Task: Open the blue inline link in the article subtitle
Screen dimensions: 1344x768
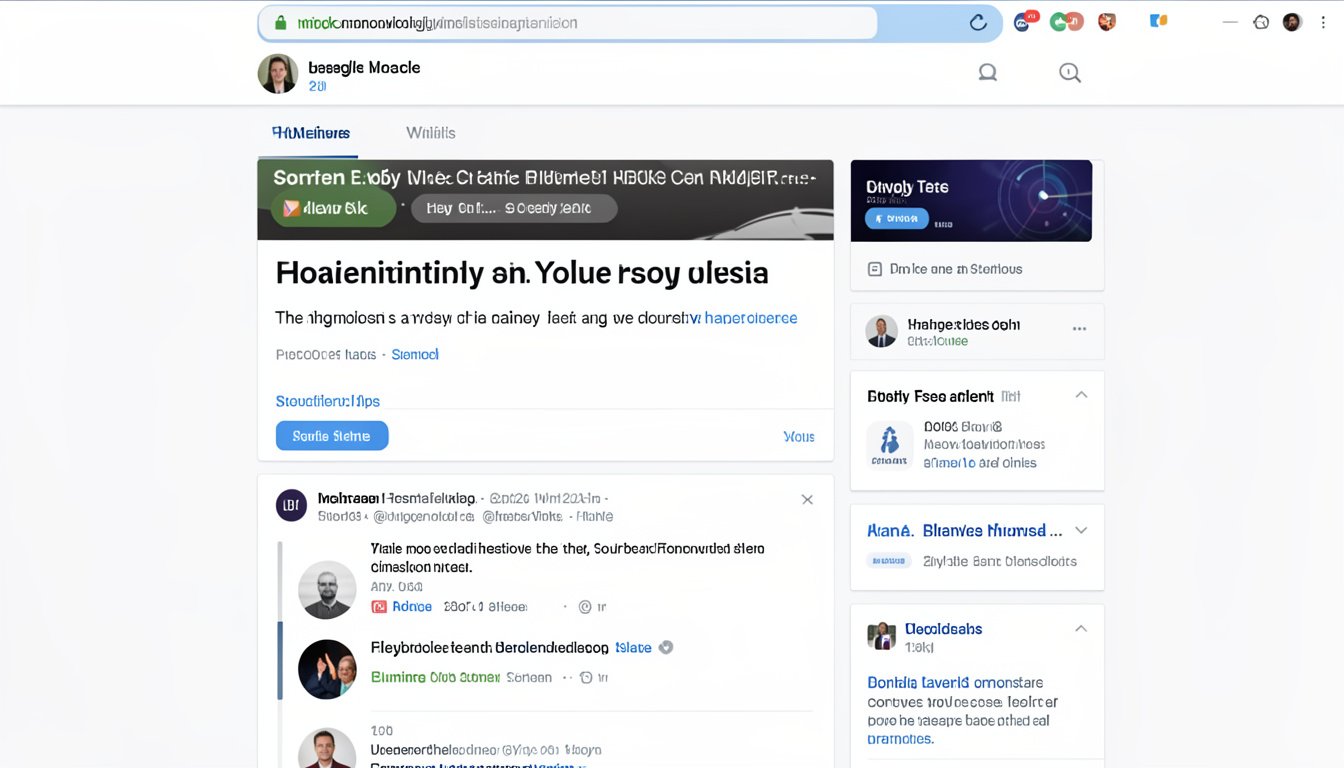Action: click(x=749, y=317)
